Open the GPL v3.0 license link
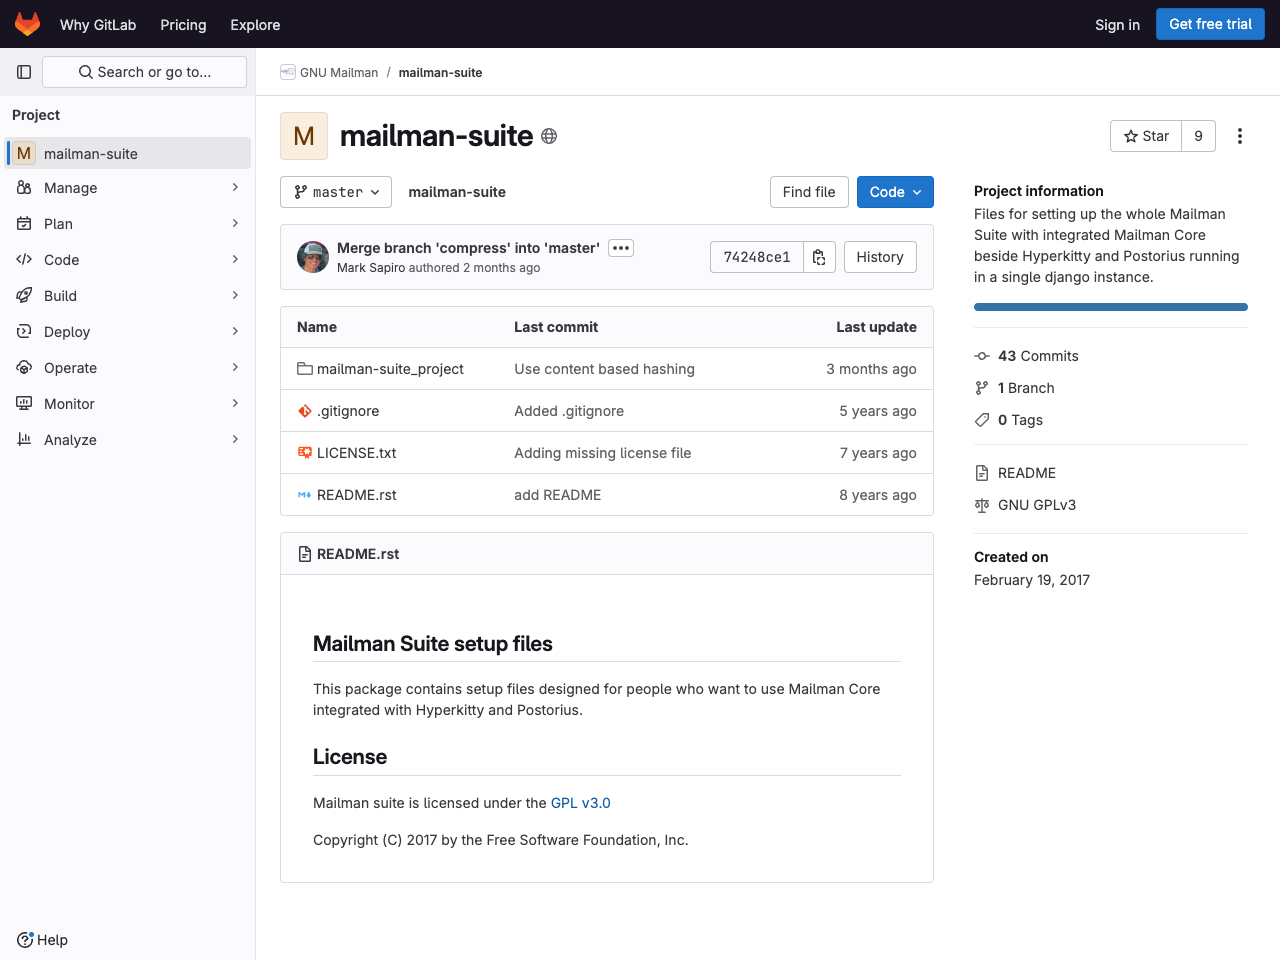 point(580,803)
